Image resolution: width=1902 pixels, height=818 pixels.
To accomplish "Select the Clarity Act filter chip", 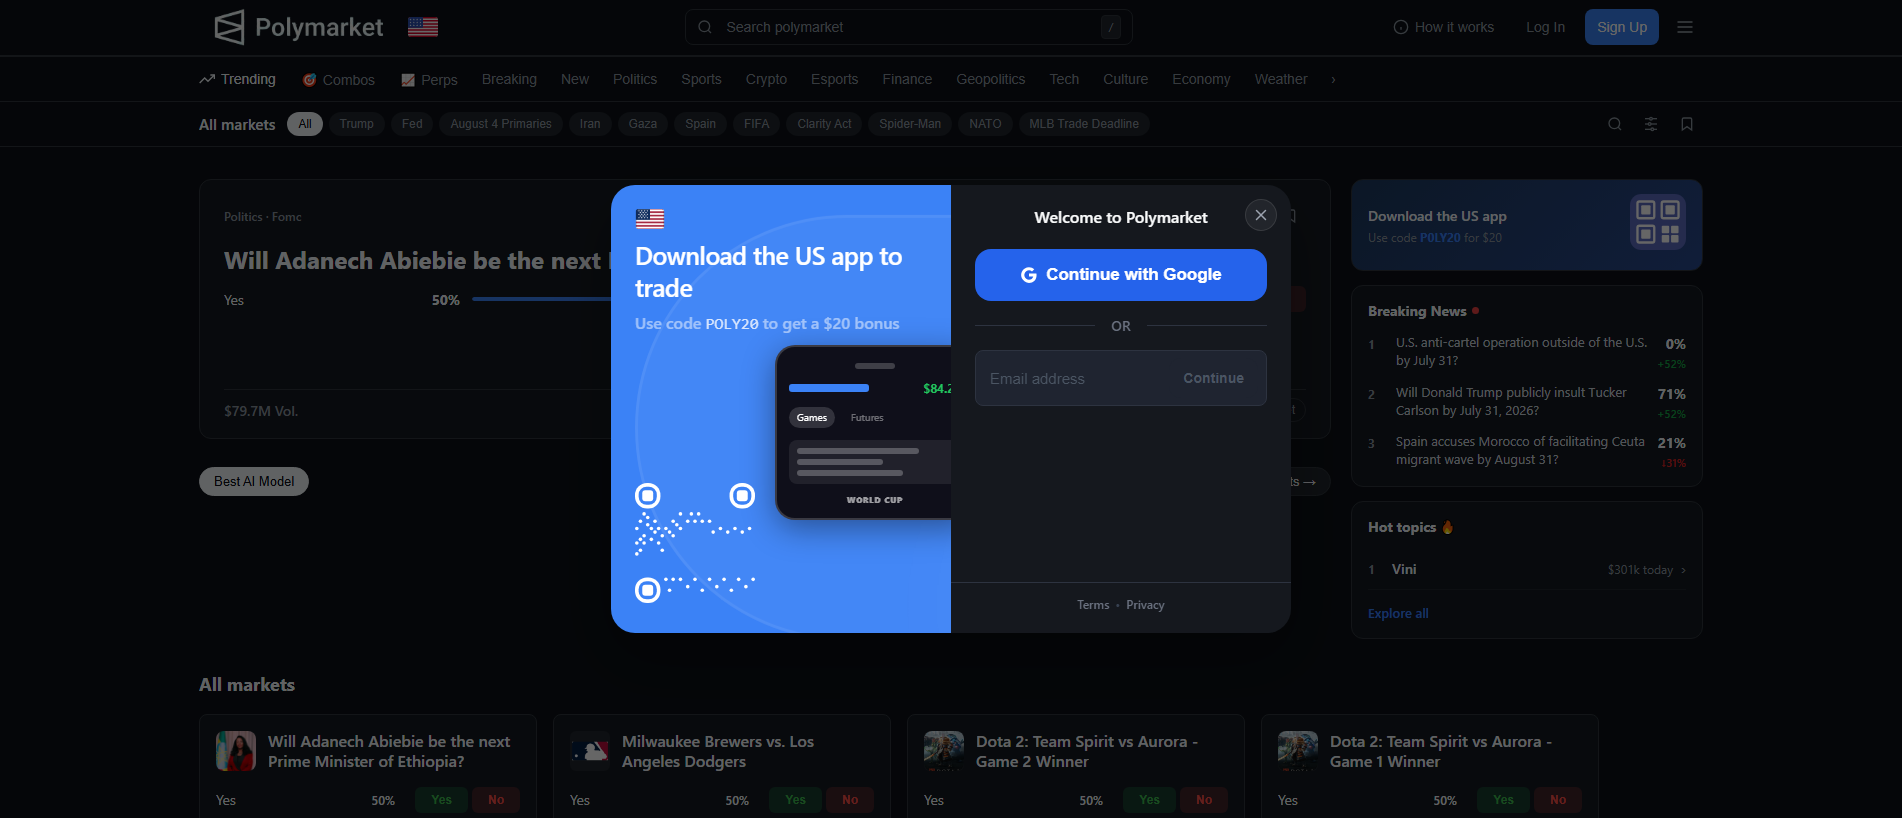I will click(x=825, y=124).
